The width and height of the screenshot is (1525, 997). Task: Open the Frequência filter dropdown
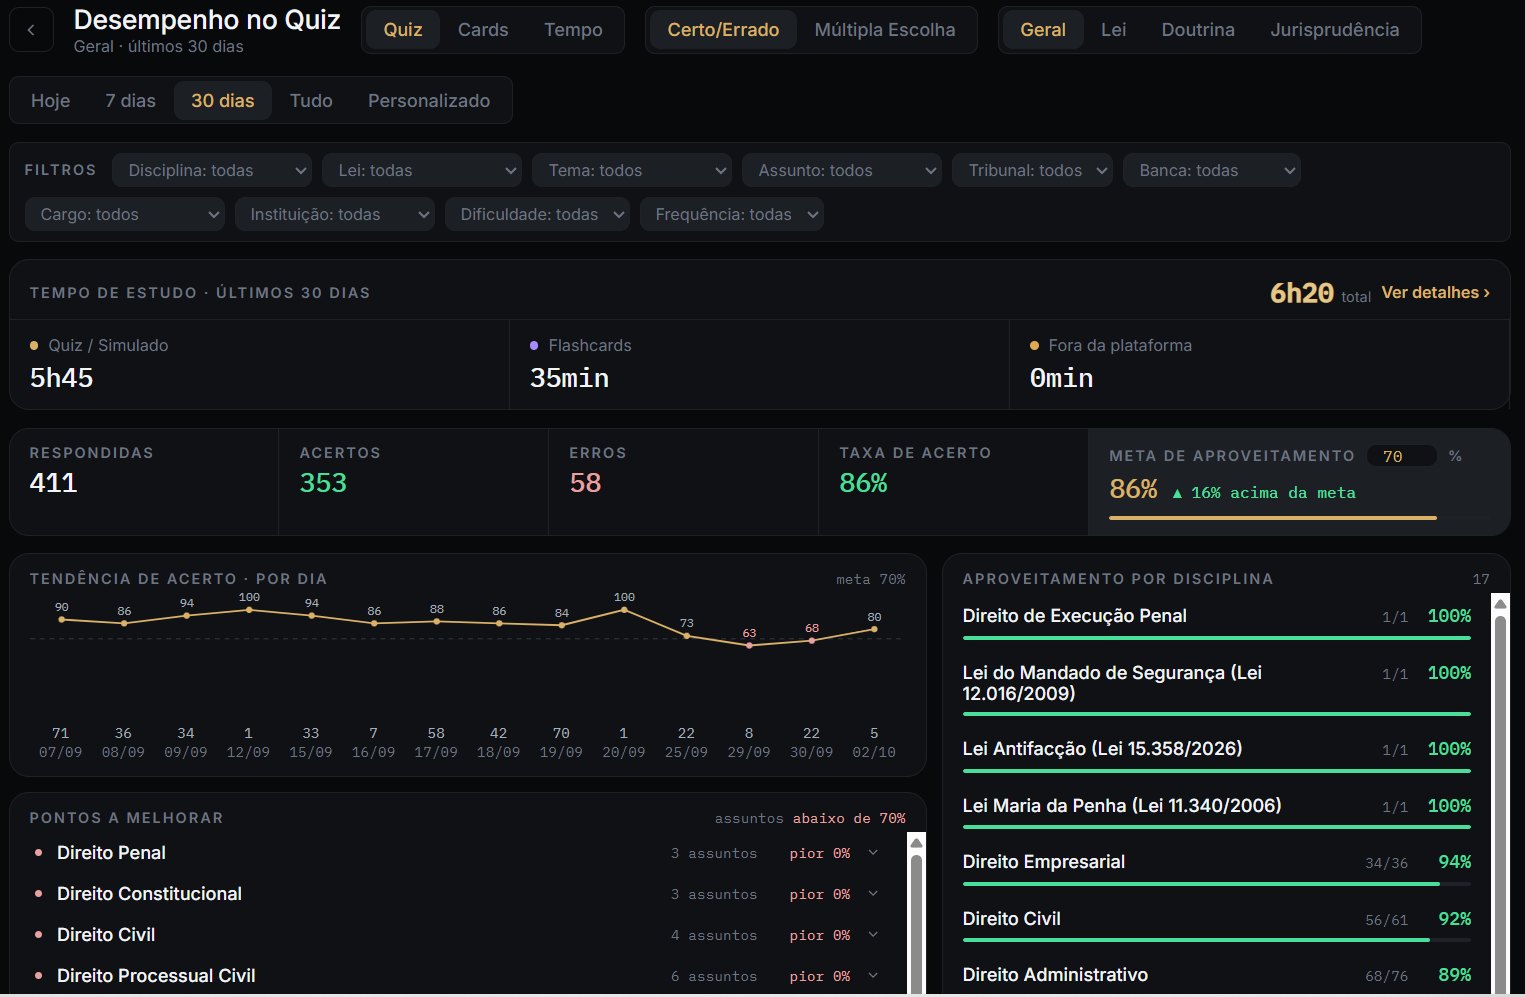(732, 215)
